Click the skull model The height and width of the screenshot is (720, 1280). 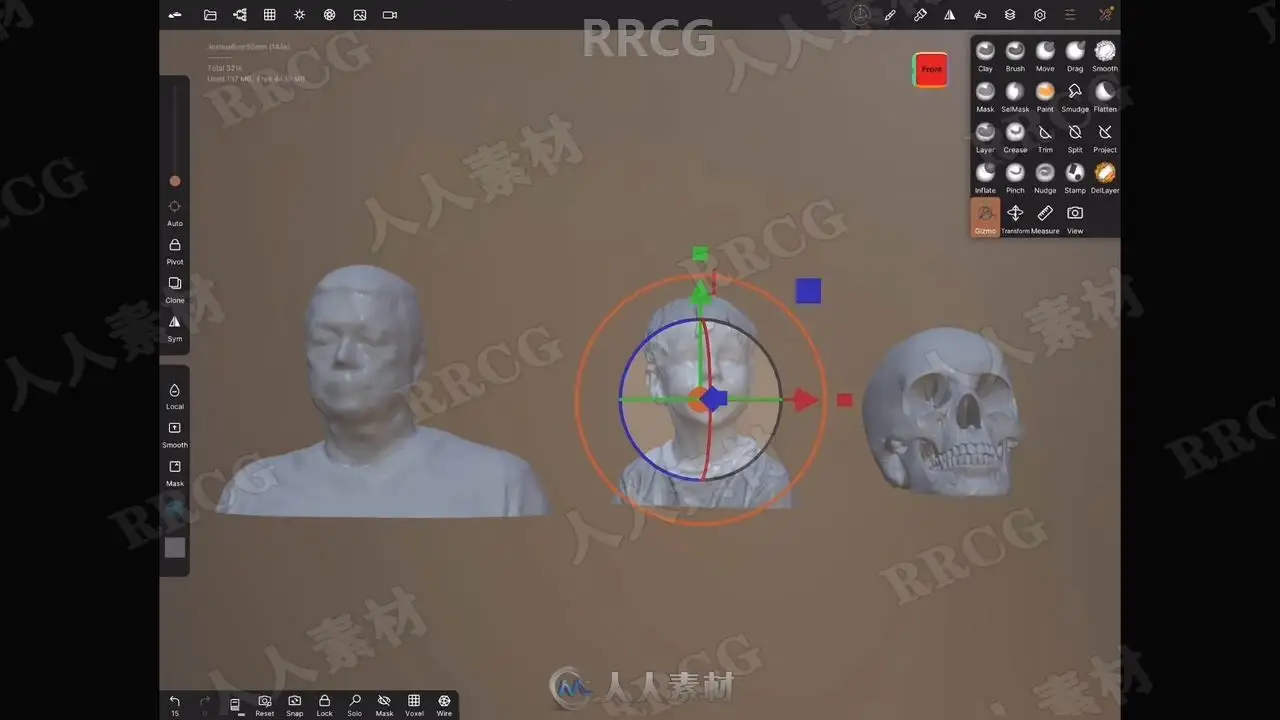click(x=942, y=410)
